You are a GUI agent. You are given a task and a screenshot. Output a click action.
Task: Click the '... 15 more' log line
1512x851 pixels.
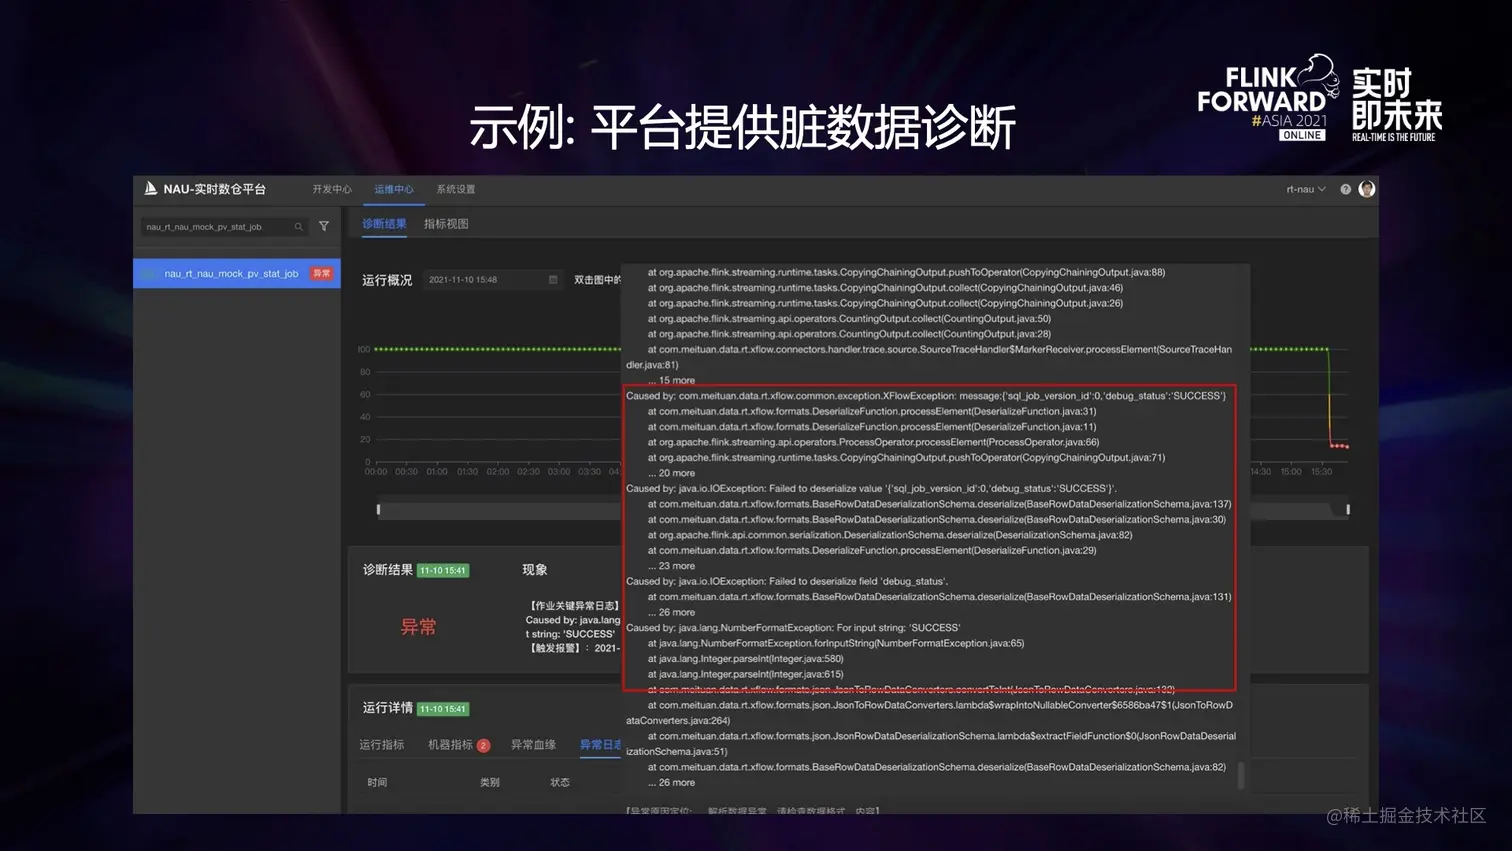tap(671, 381)
